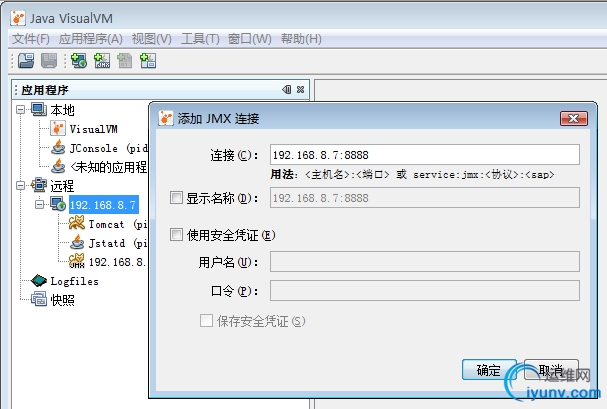This screenshot has width=607, height=409.
Task: Cancel the dialog with 取消
Action: (x=551, y=370)
